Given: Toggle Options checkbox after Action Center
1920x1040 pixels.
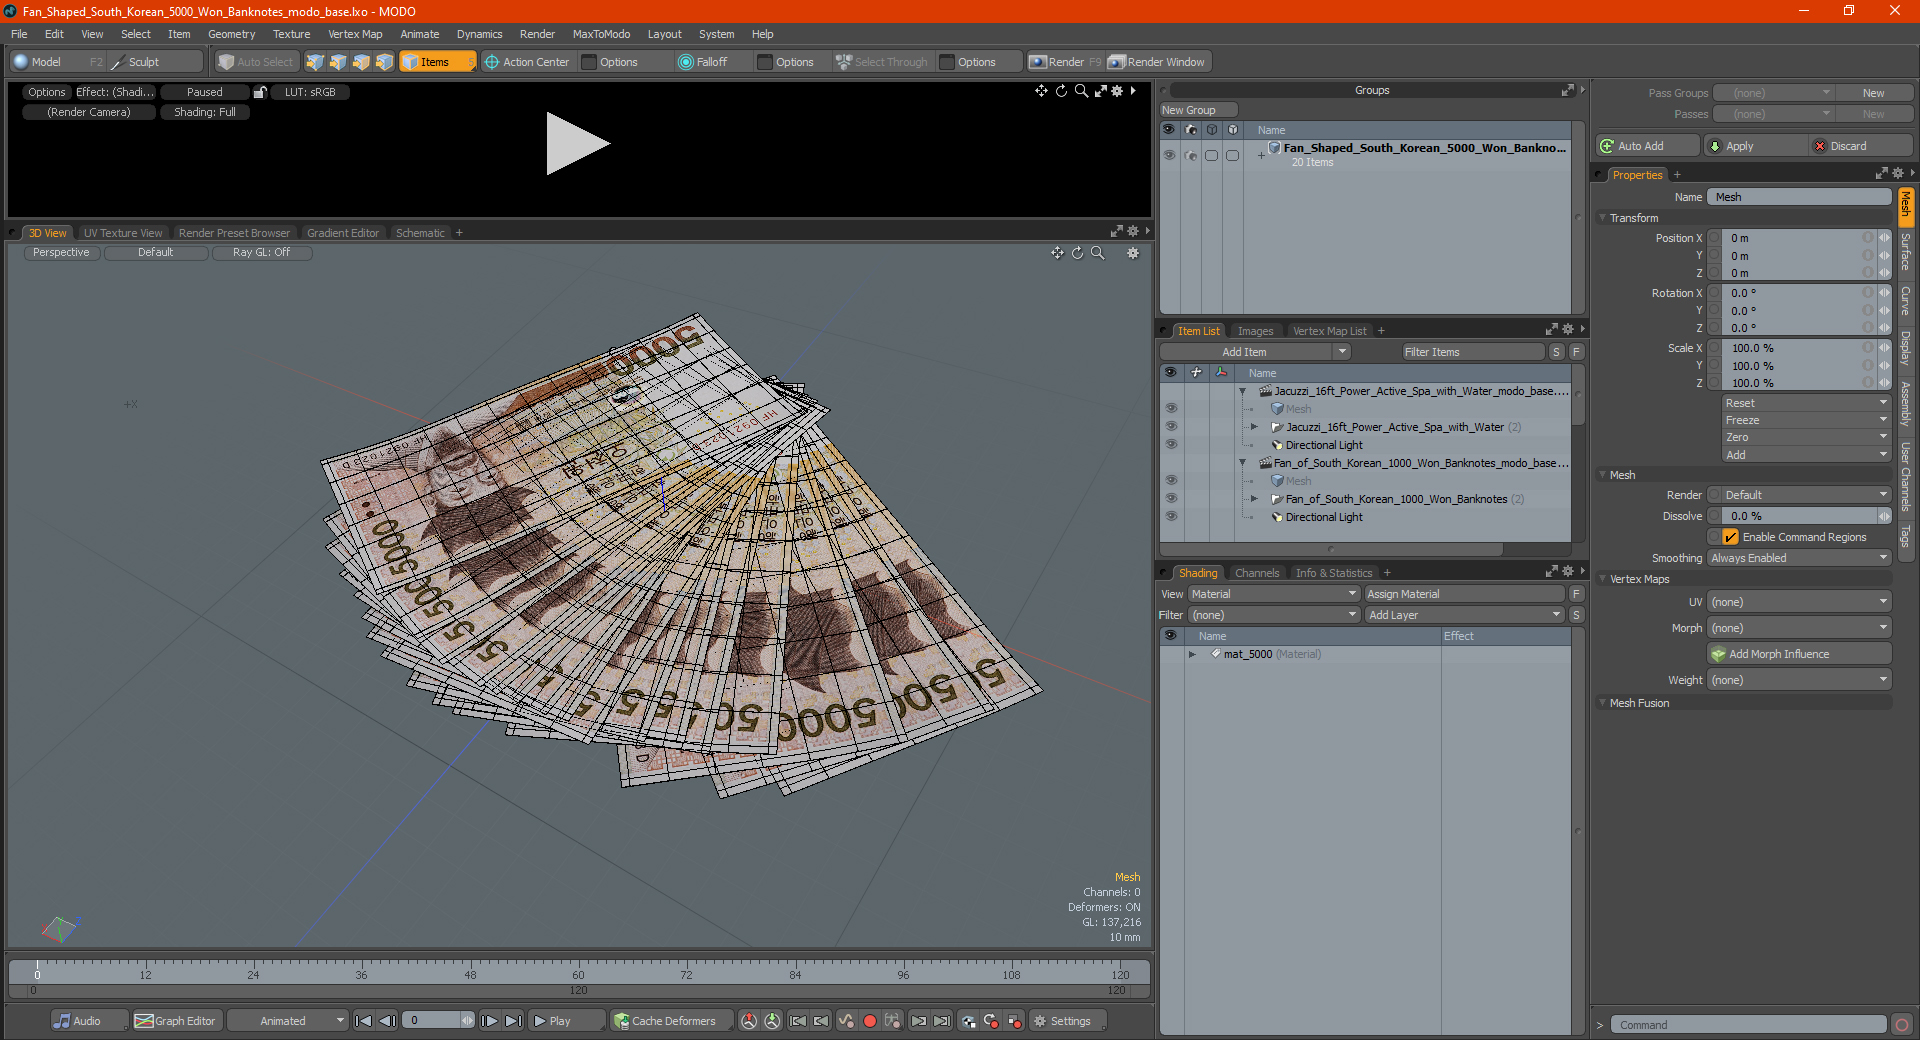Looking at the screenshot, I should [x=589, y=62].
